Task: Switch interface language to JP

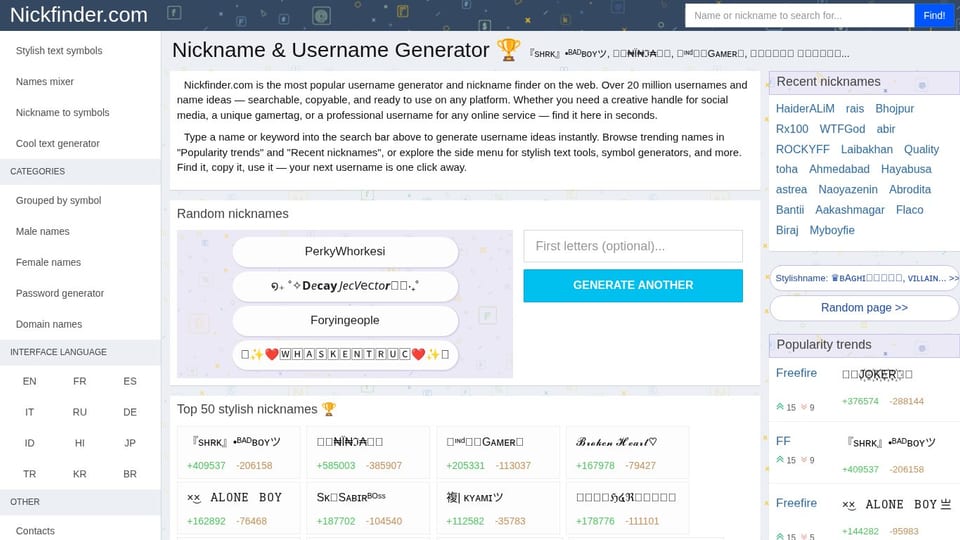Action: pyautogui.click(x=130, y=443)
